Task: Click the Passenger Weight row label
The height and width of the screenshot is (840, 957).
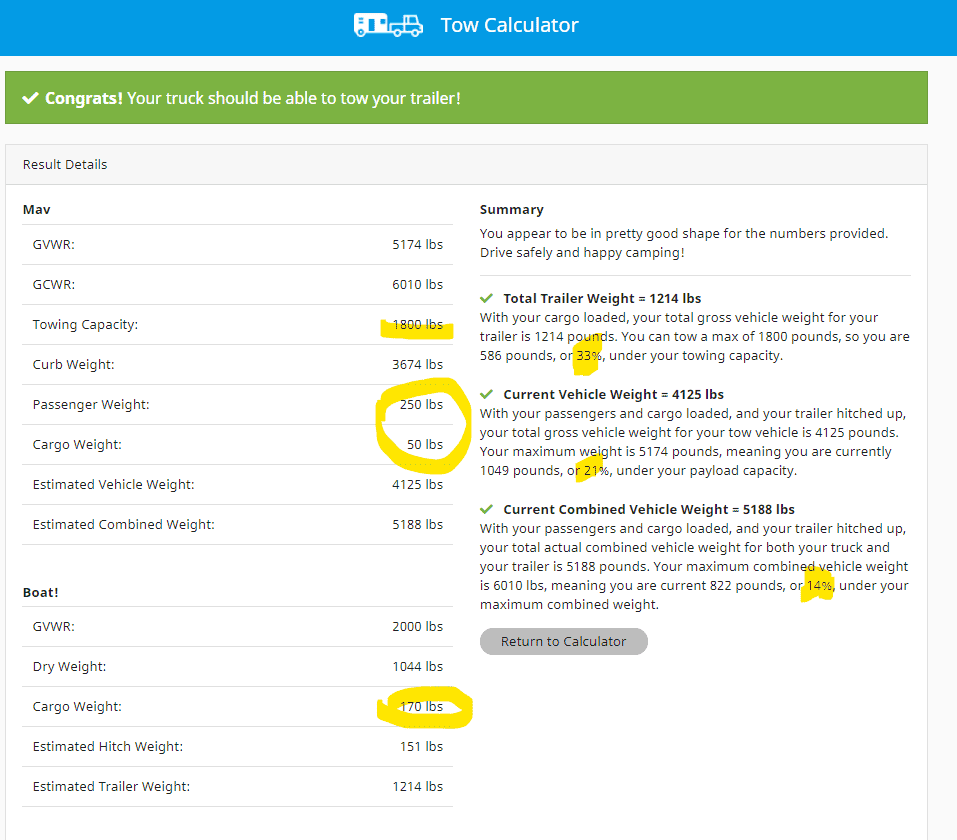Action: (x=91, y=404)
